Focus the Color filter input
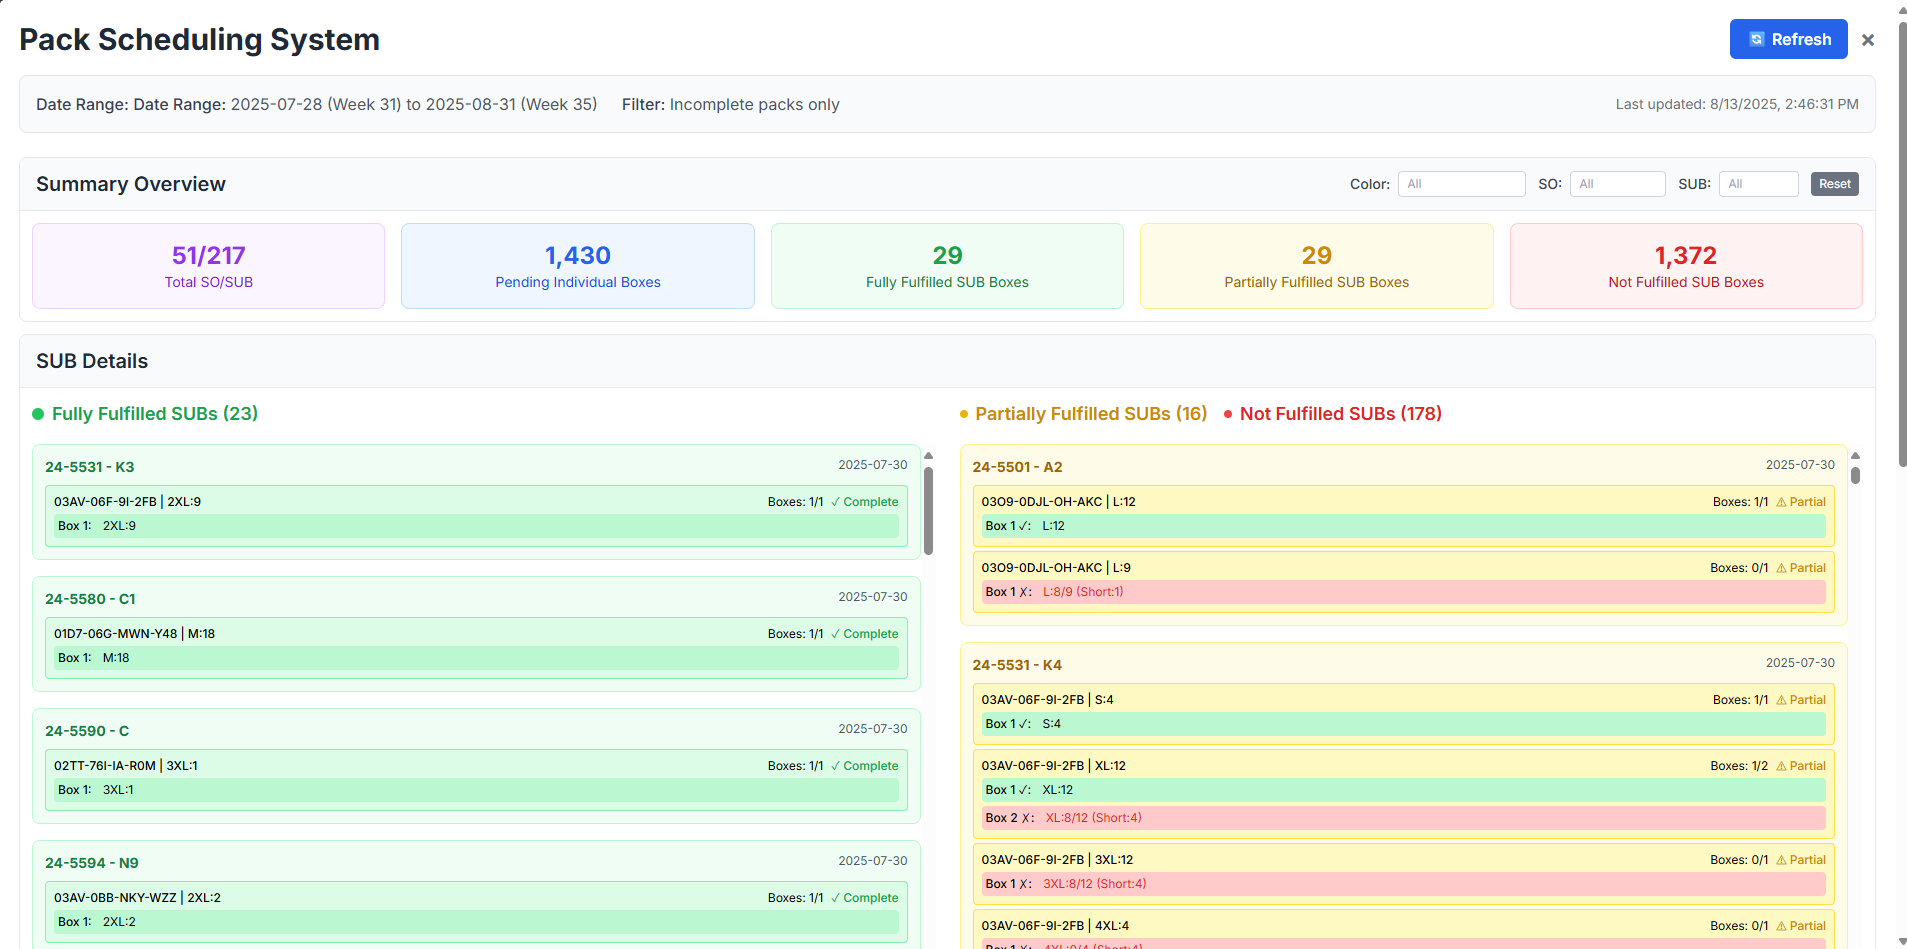This screenshot has width=1907, height=949. [1461, 184]
